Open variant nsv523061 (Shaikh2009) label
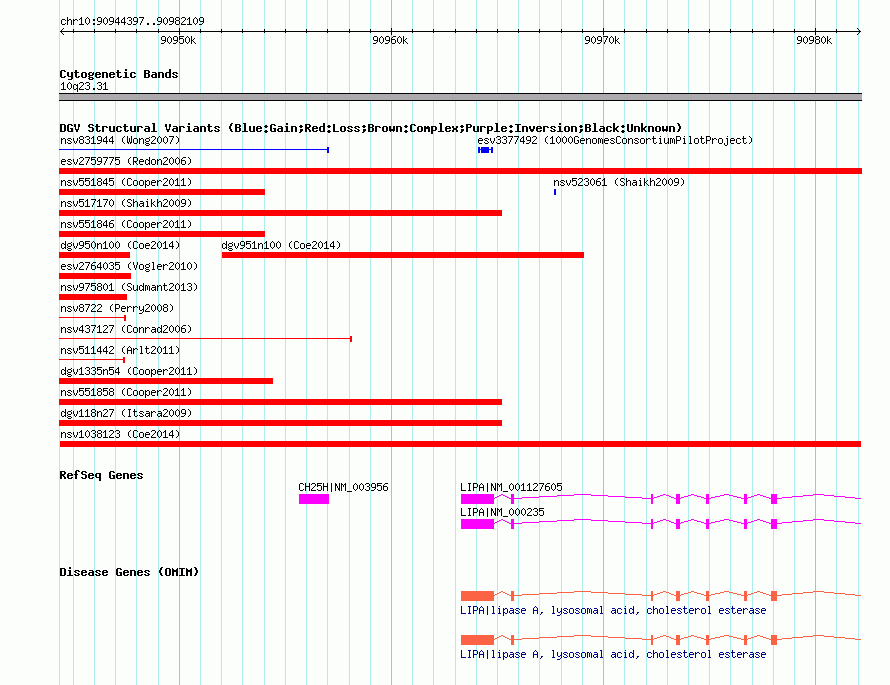 click(x=619, y=182)
